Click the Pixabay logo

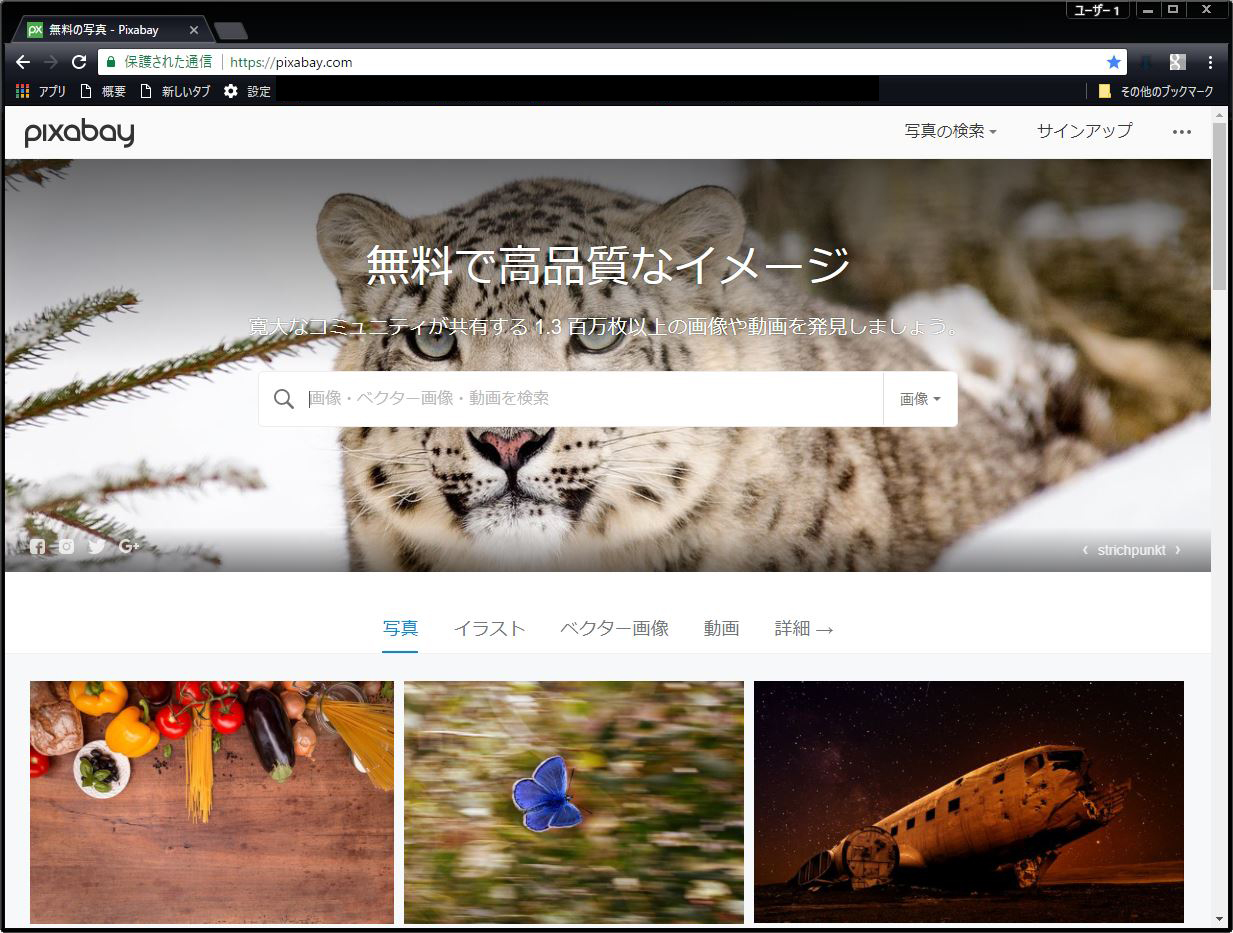pyautogui.click(x=79, y=133)
